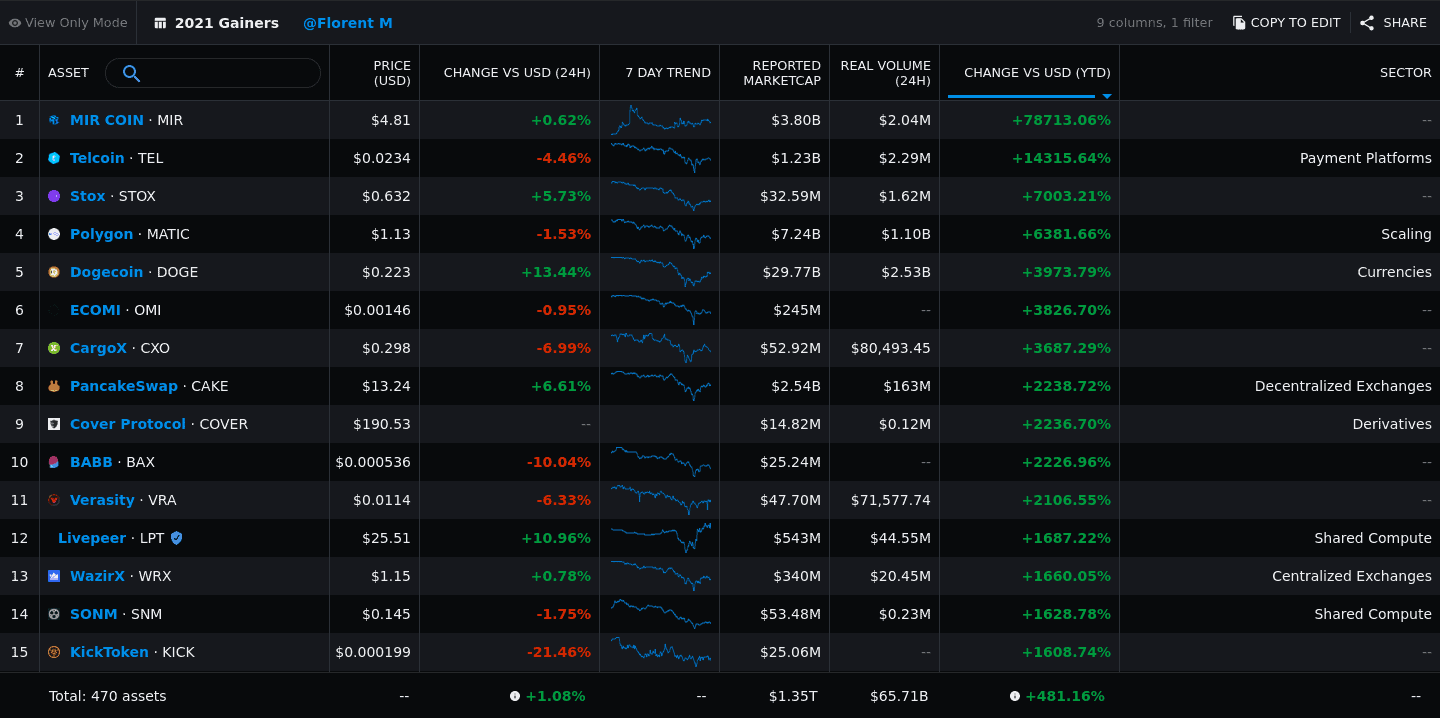
Task: Open the PancakeSwap asset link
Action: click(x=124, y=386)
